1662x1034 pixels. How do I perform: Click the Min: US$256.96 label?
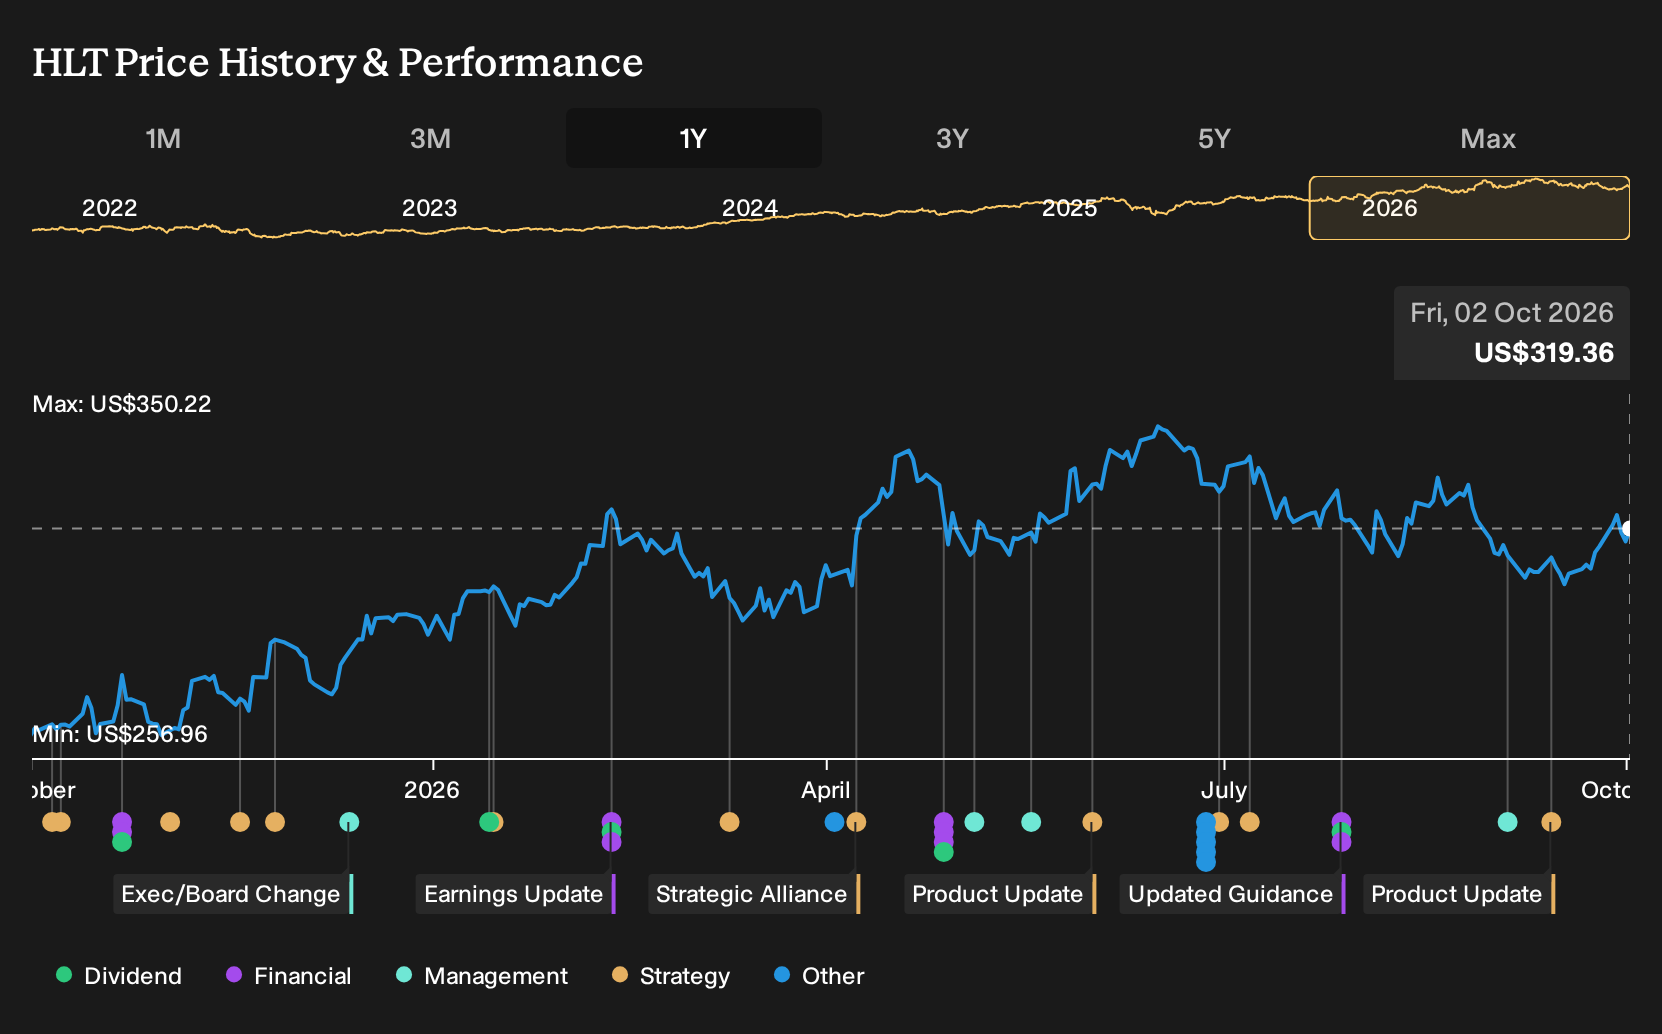click(120, 734)
